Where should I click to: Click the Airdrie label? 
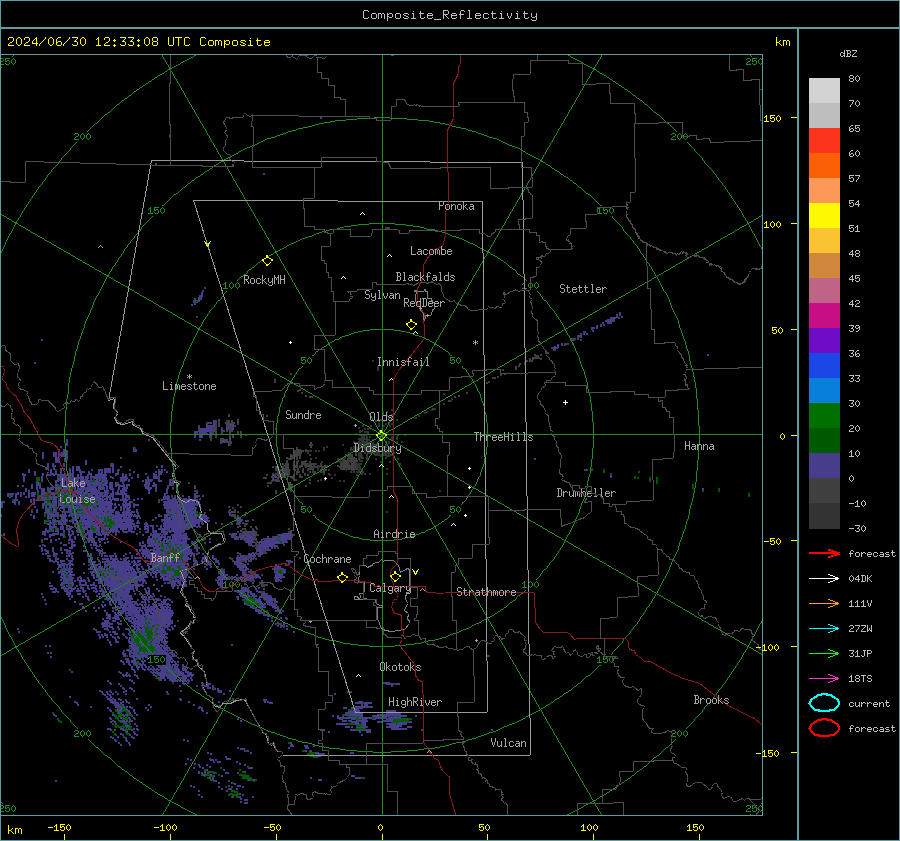pyautogui.click(x=394, y=534)
